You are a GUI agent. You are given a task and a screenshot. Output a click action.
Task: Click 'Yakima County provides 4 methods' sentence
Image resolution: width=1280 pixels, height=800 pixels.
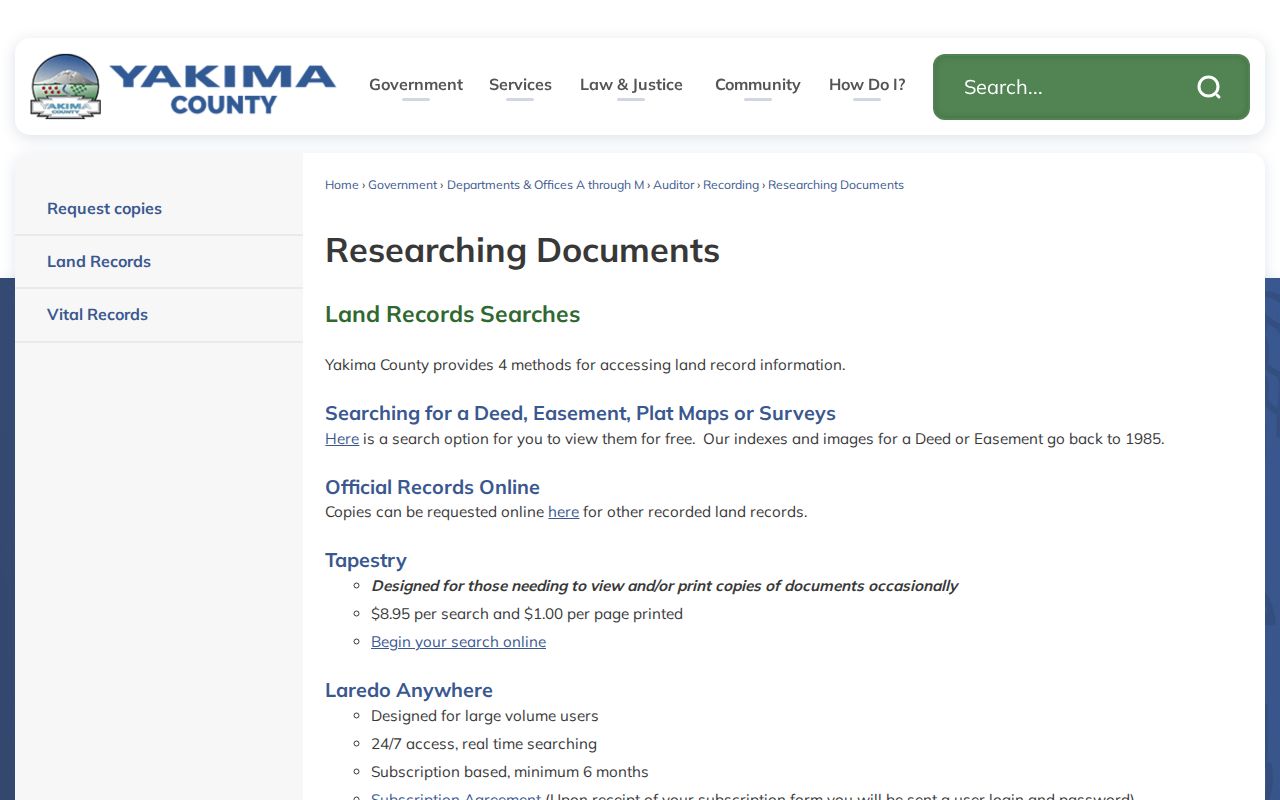pos(585,365)
